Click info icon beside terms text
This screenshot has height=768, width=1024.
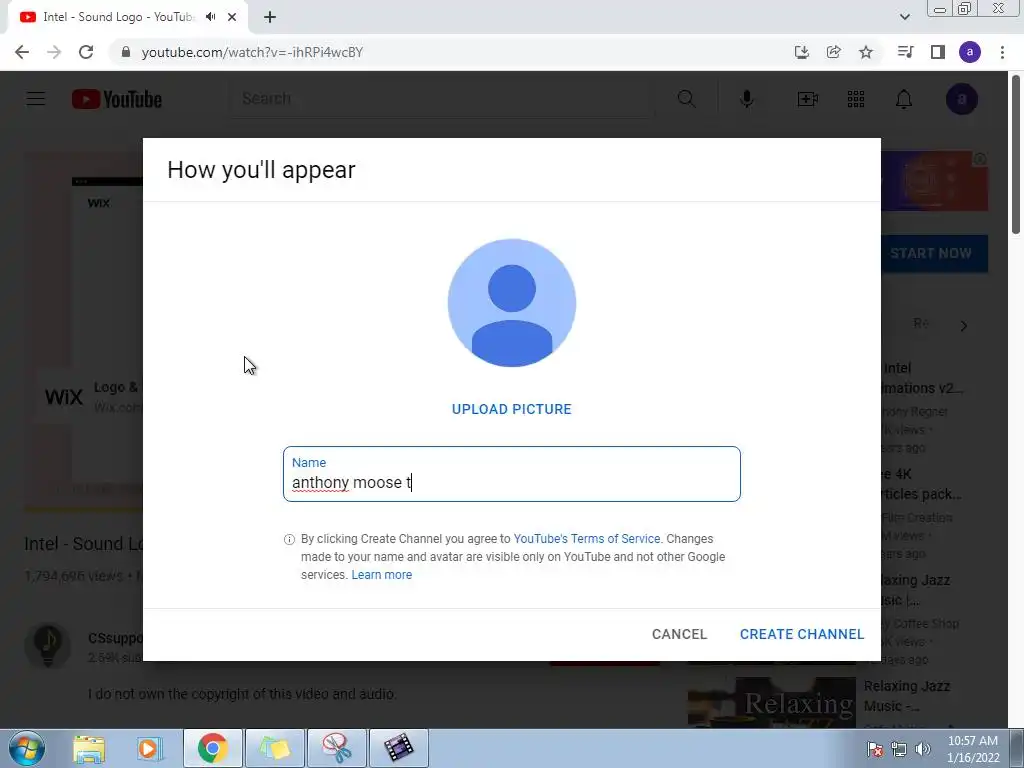289,539
